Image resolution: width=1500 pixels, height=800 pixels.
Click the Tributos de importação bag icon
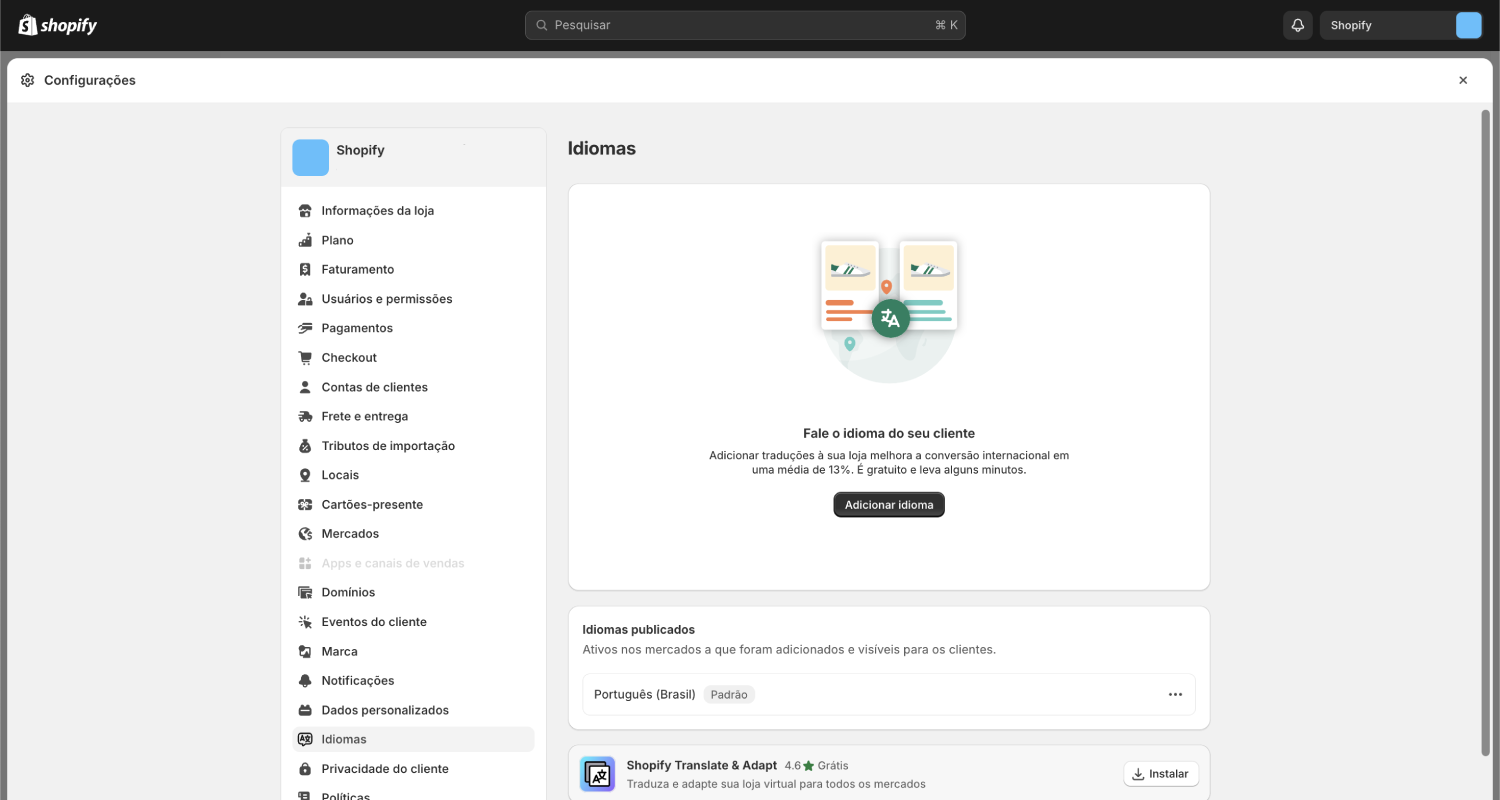[x=305, y=446]
